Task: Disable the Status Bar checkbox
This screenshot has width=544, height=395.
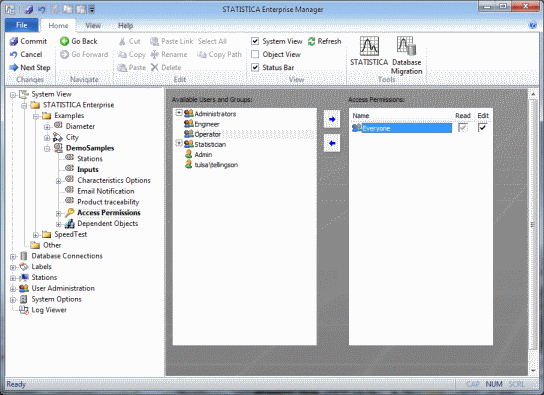Action: point(255,67)
